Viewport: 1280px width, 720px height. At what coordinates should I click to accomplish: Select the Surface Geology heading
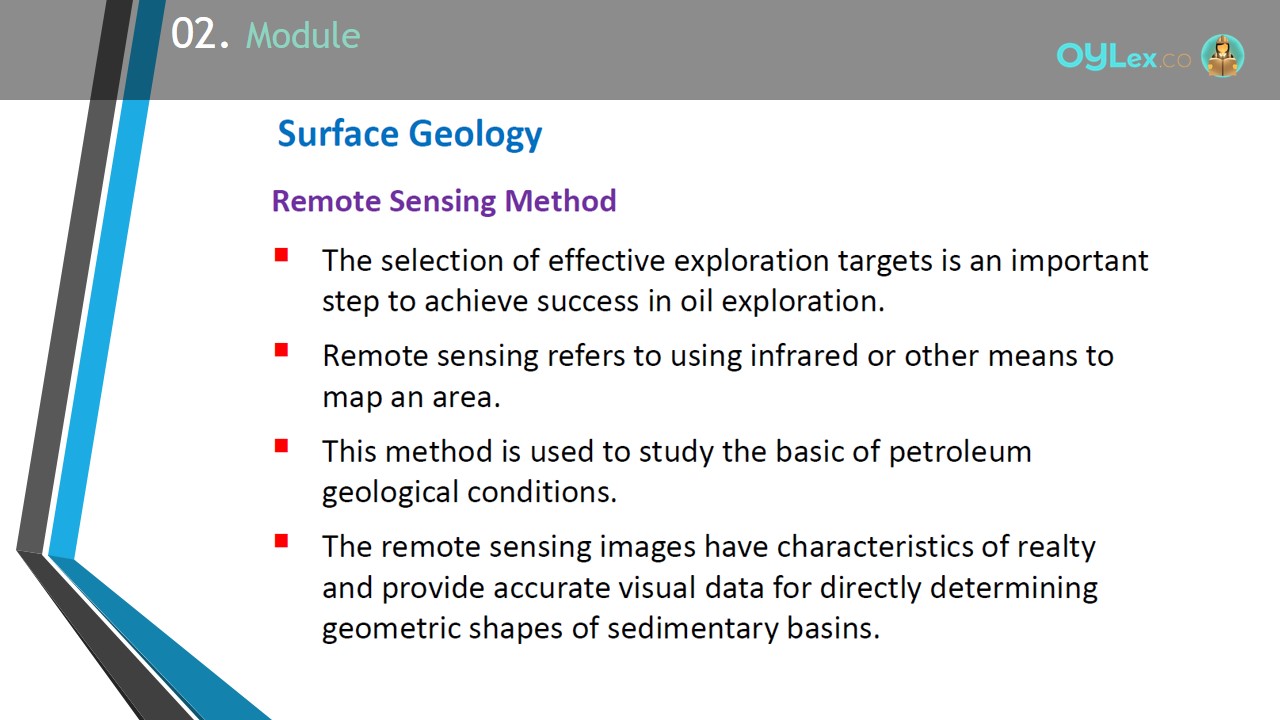(x=410, y=134)
